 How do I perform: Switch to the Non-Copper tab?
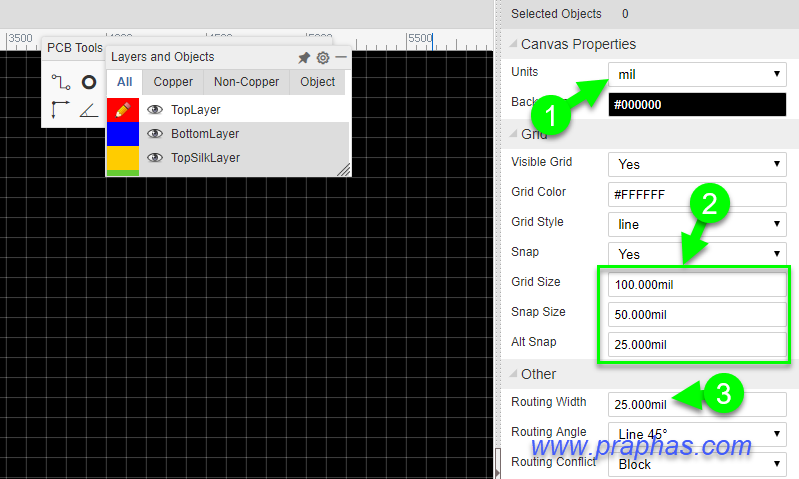tap(247, 82)
